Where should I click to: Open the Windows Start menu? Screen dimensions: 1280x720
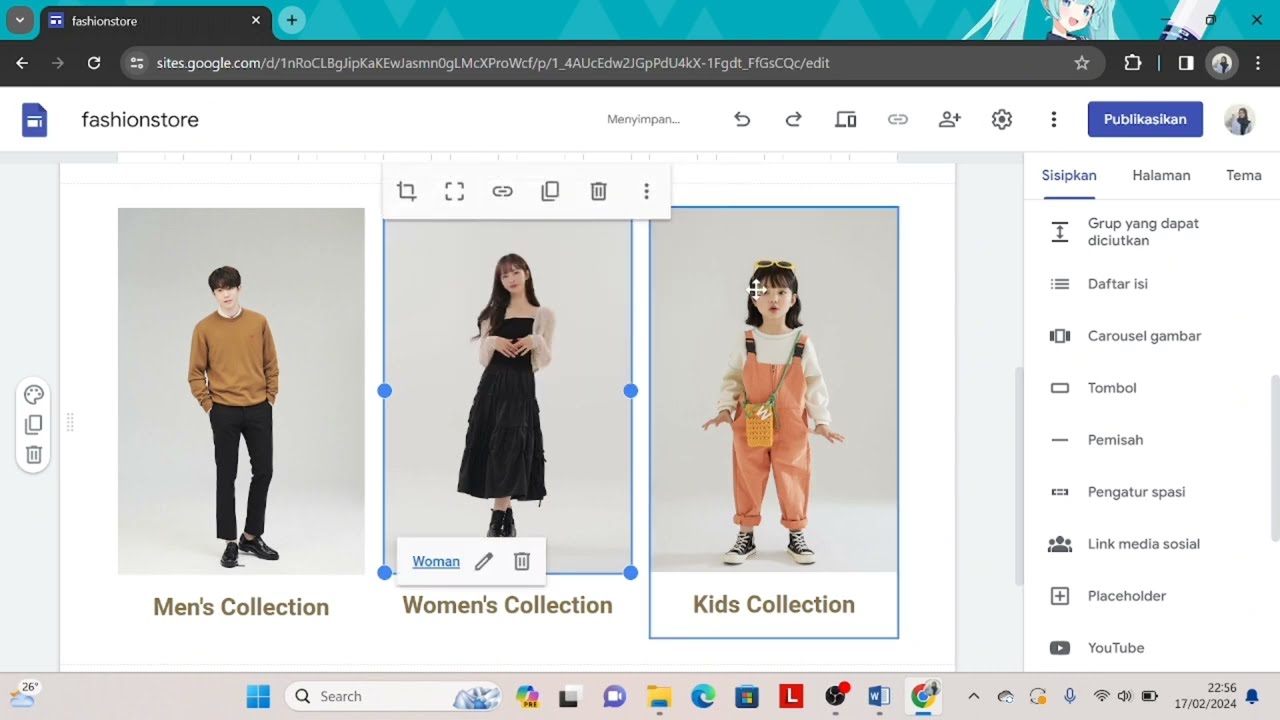point(258,696)
